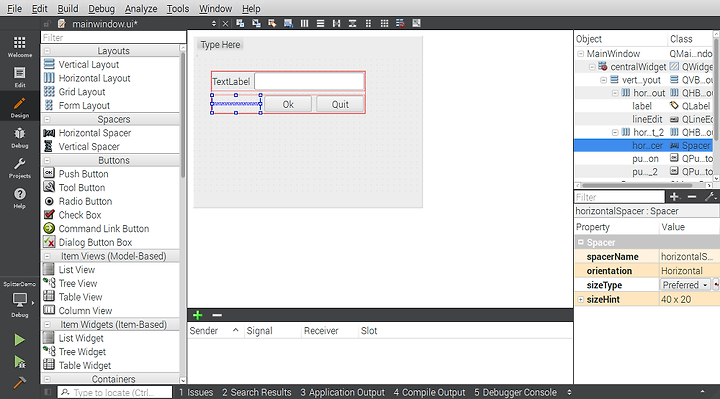Viewport: 720px width, 399px height.
Task: Select Tool Button in widget box
Action: click(x=82, y=188)
